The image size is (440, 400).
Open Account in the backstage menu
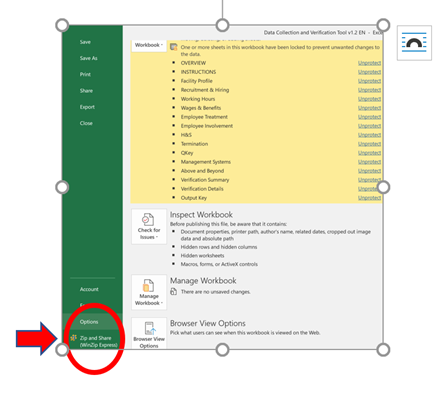tap(89, 289)
